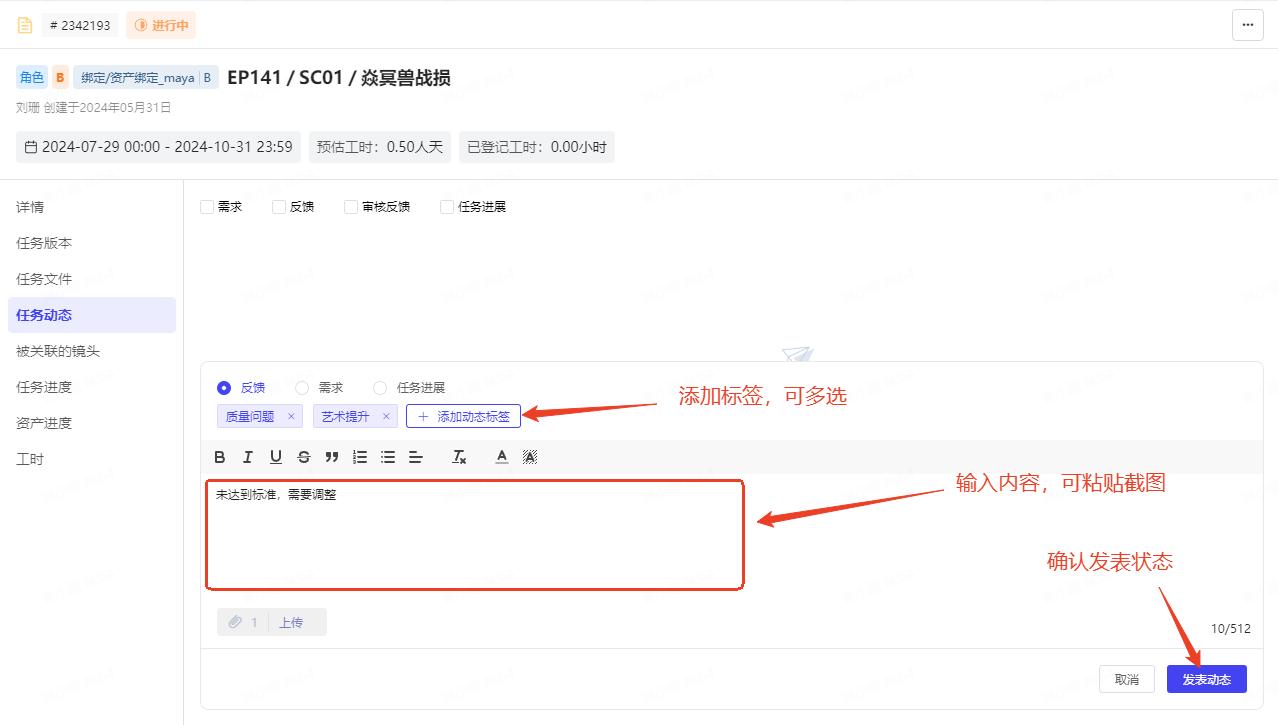Click the 角色 category tag
The width and height of the screenshot is (1278, 725).
coord(32,77)
